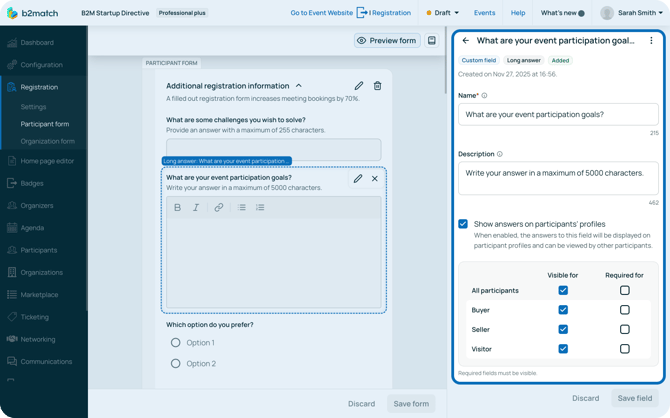Insert a link in the text editor
Image resolution: width=670 pixels, height=418 pixels.
click(x=219, y=208)
